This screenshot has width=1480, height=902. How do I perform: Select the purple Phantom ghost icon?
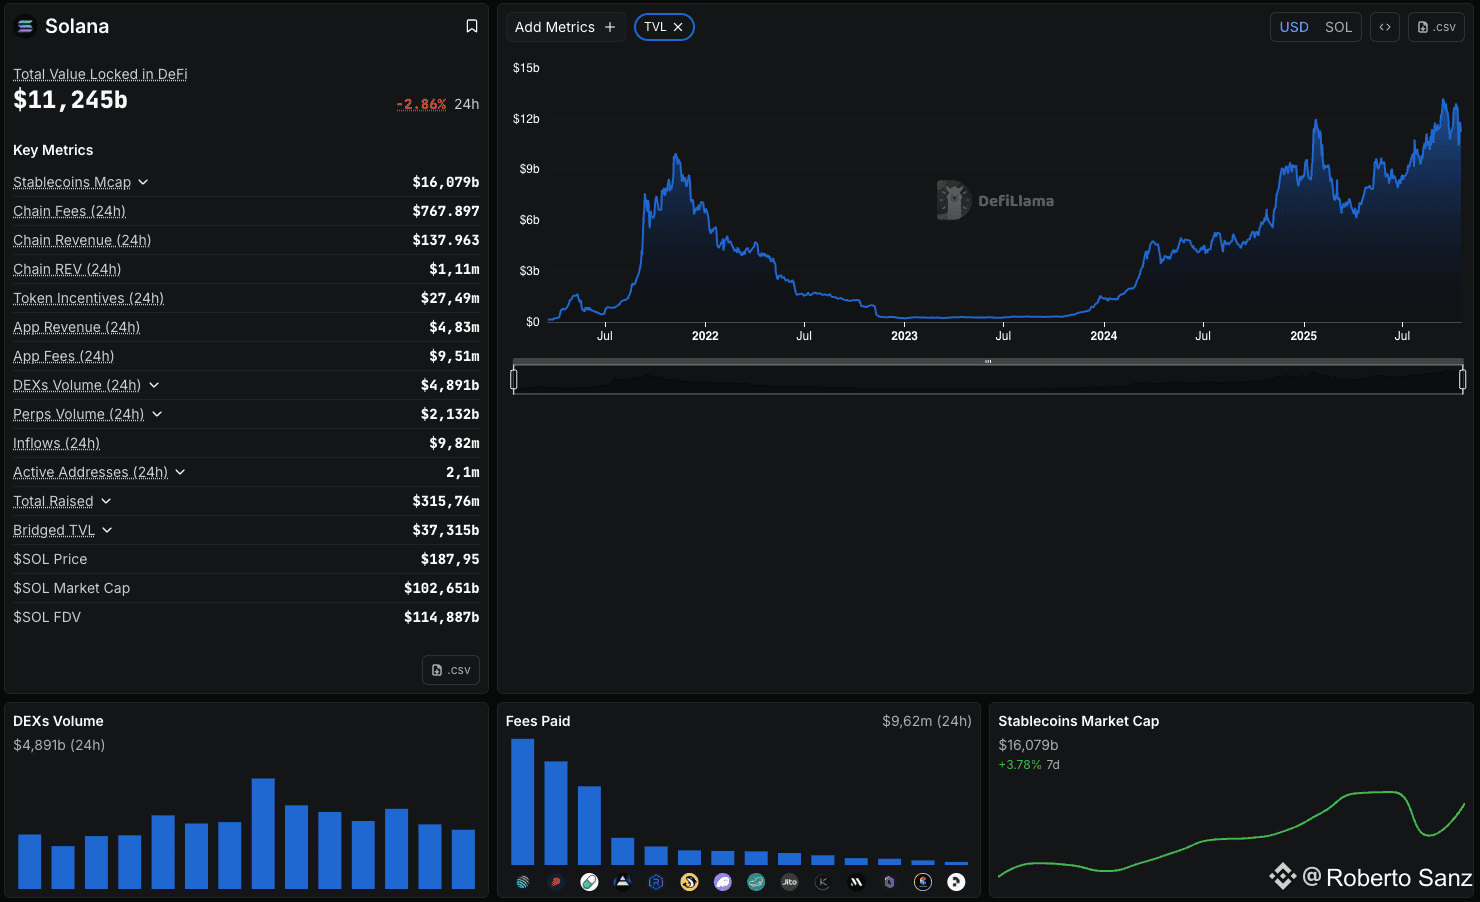tap(723, 882)
